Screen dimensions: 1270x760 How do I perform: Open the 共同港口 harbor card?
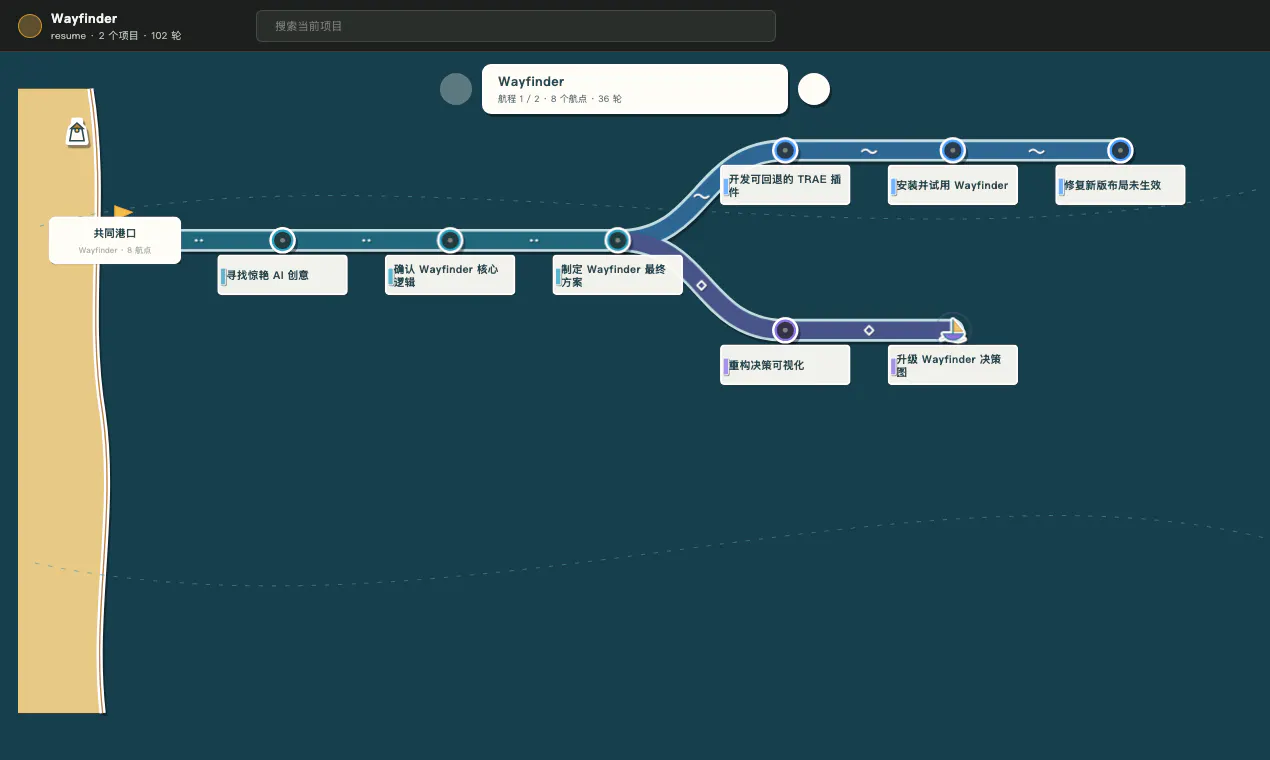(x=115, y=240)
